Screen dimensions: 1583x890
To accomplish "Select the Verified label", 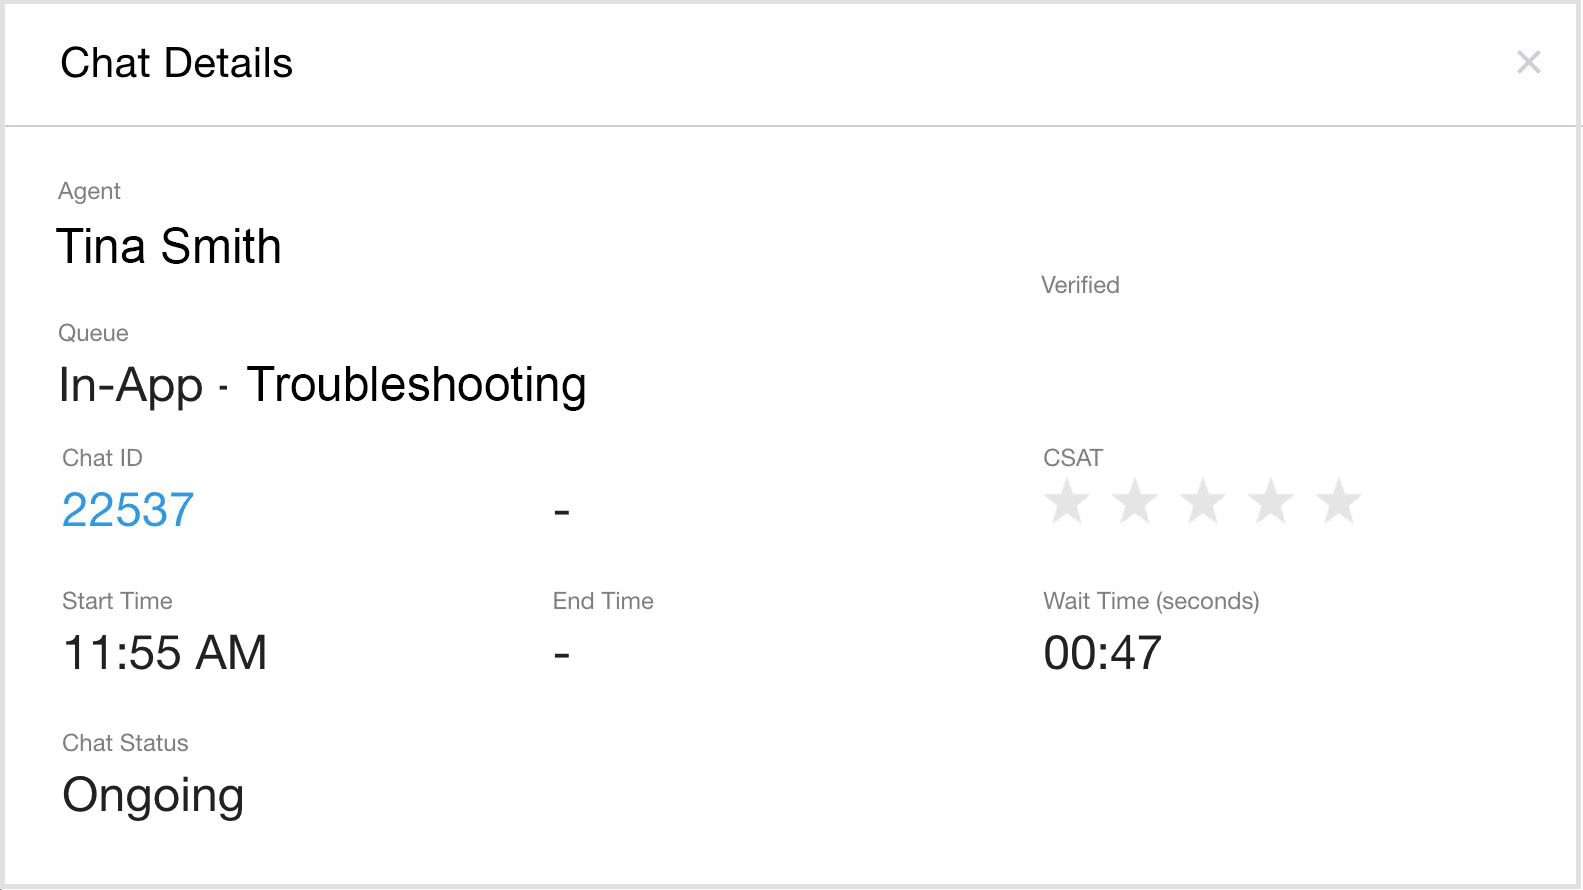I will coord(1080,285).
